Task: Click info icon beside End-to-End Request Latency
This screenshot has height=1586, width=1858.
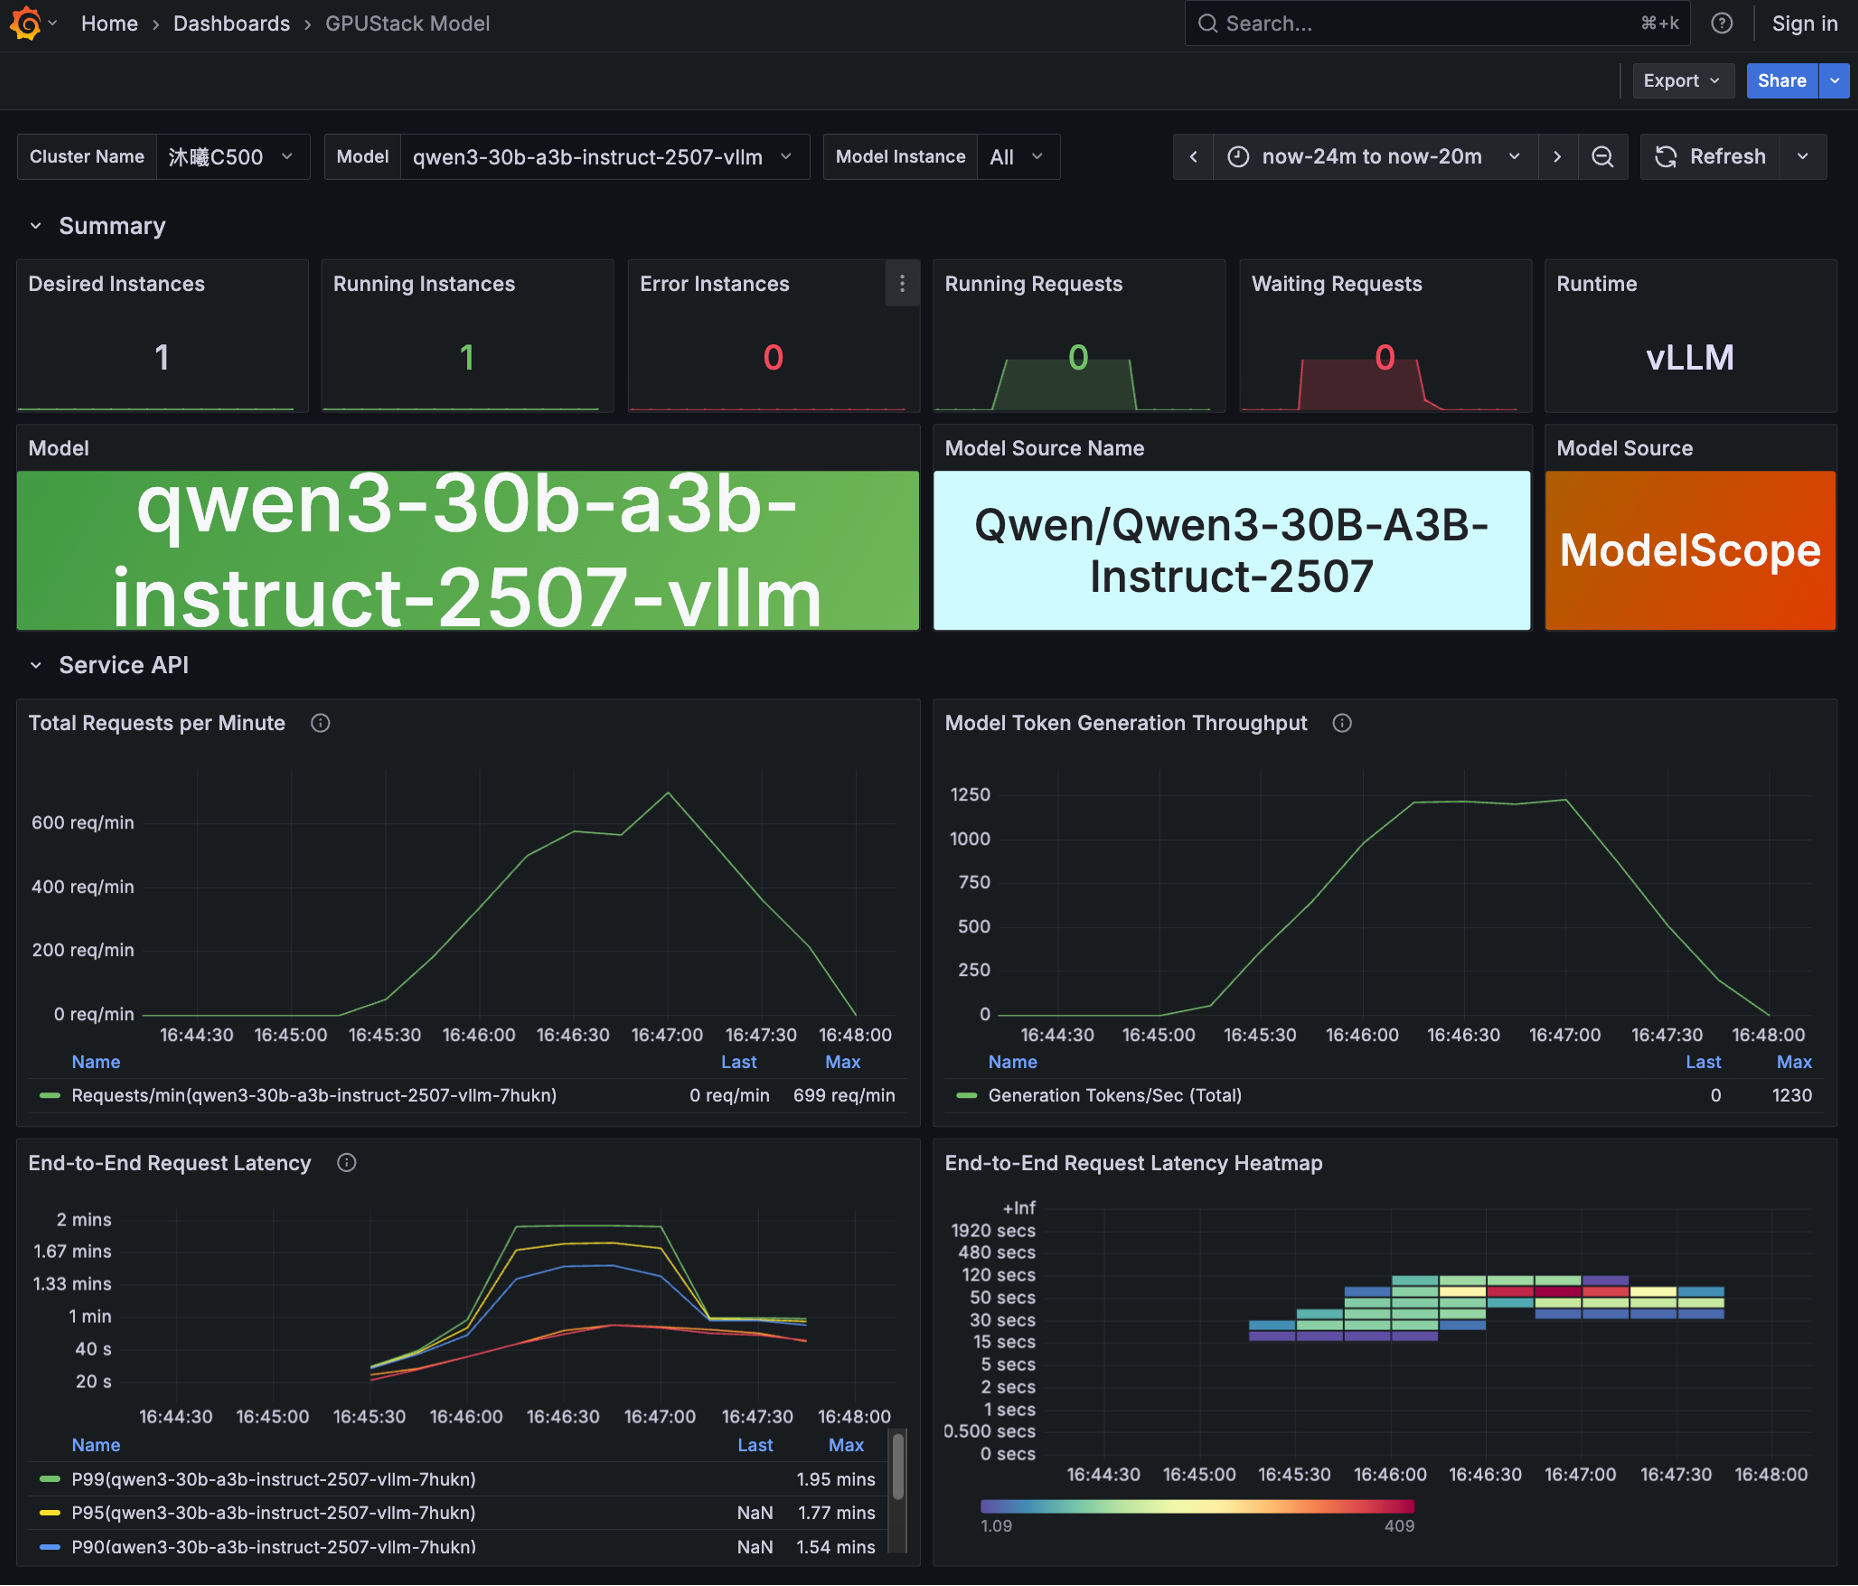Action: pyautogui.click(x=346, y=1163)
